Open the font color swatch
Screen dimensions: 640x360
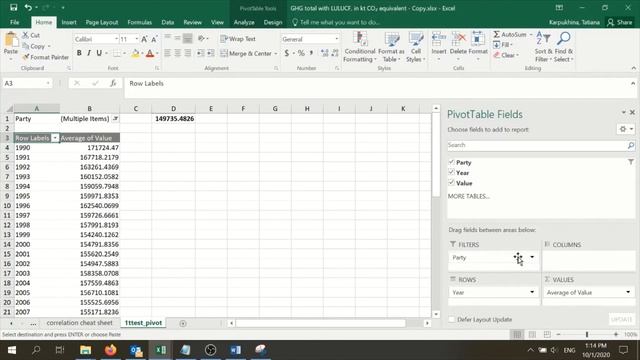point(150,53)
